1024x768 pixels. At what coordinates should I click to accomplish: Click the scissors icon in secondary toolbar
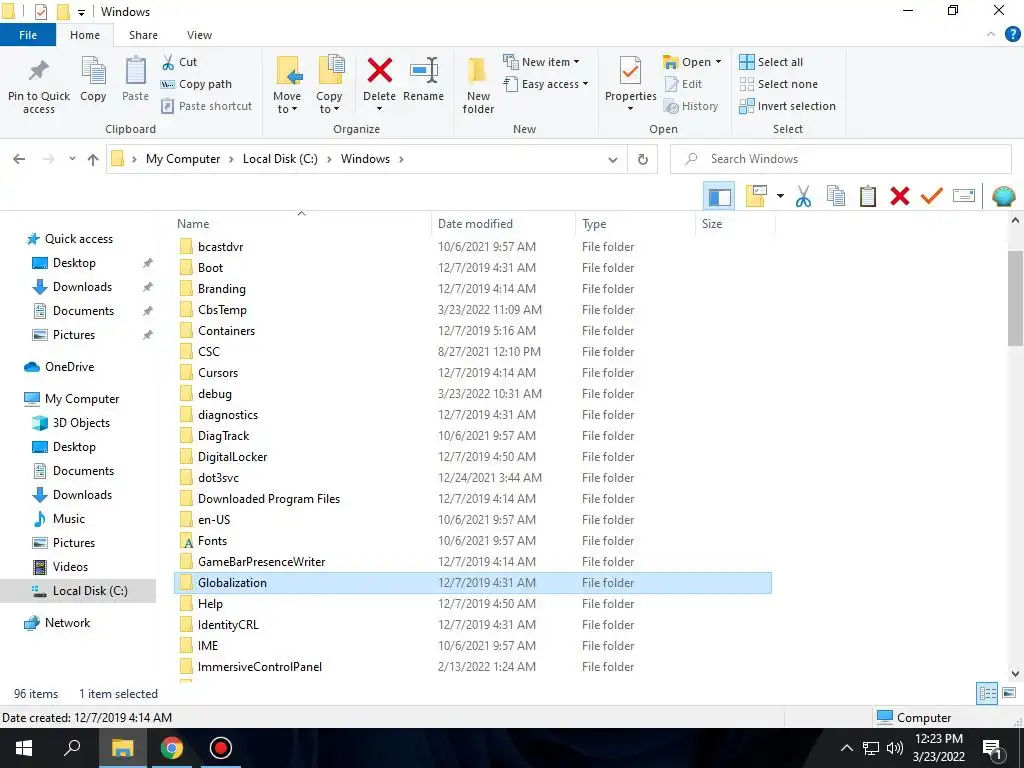[803, 196]
